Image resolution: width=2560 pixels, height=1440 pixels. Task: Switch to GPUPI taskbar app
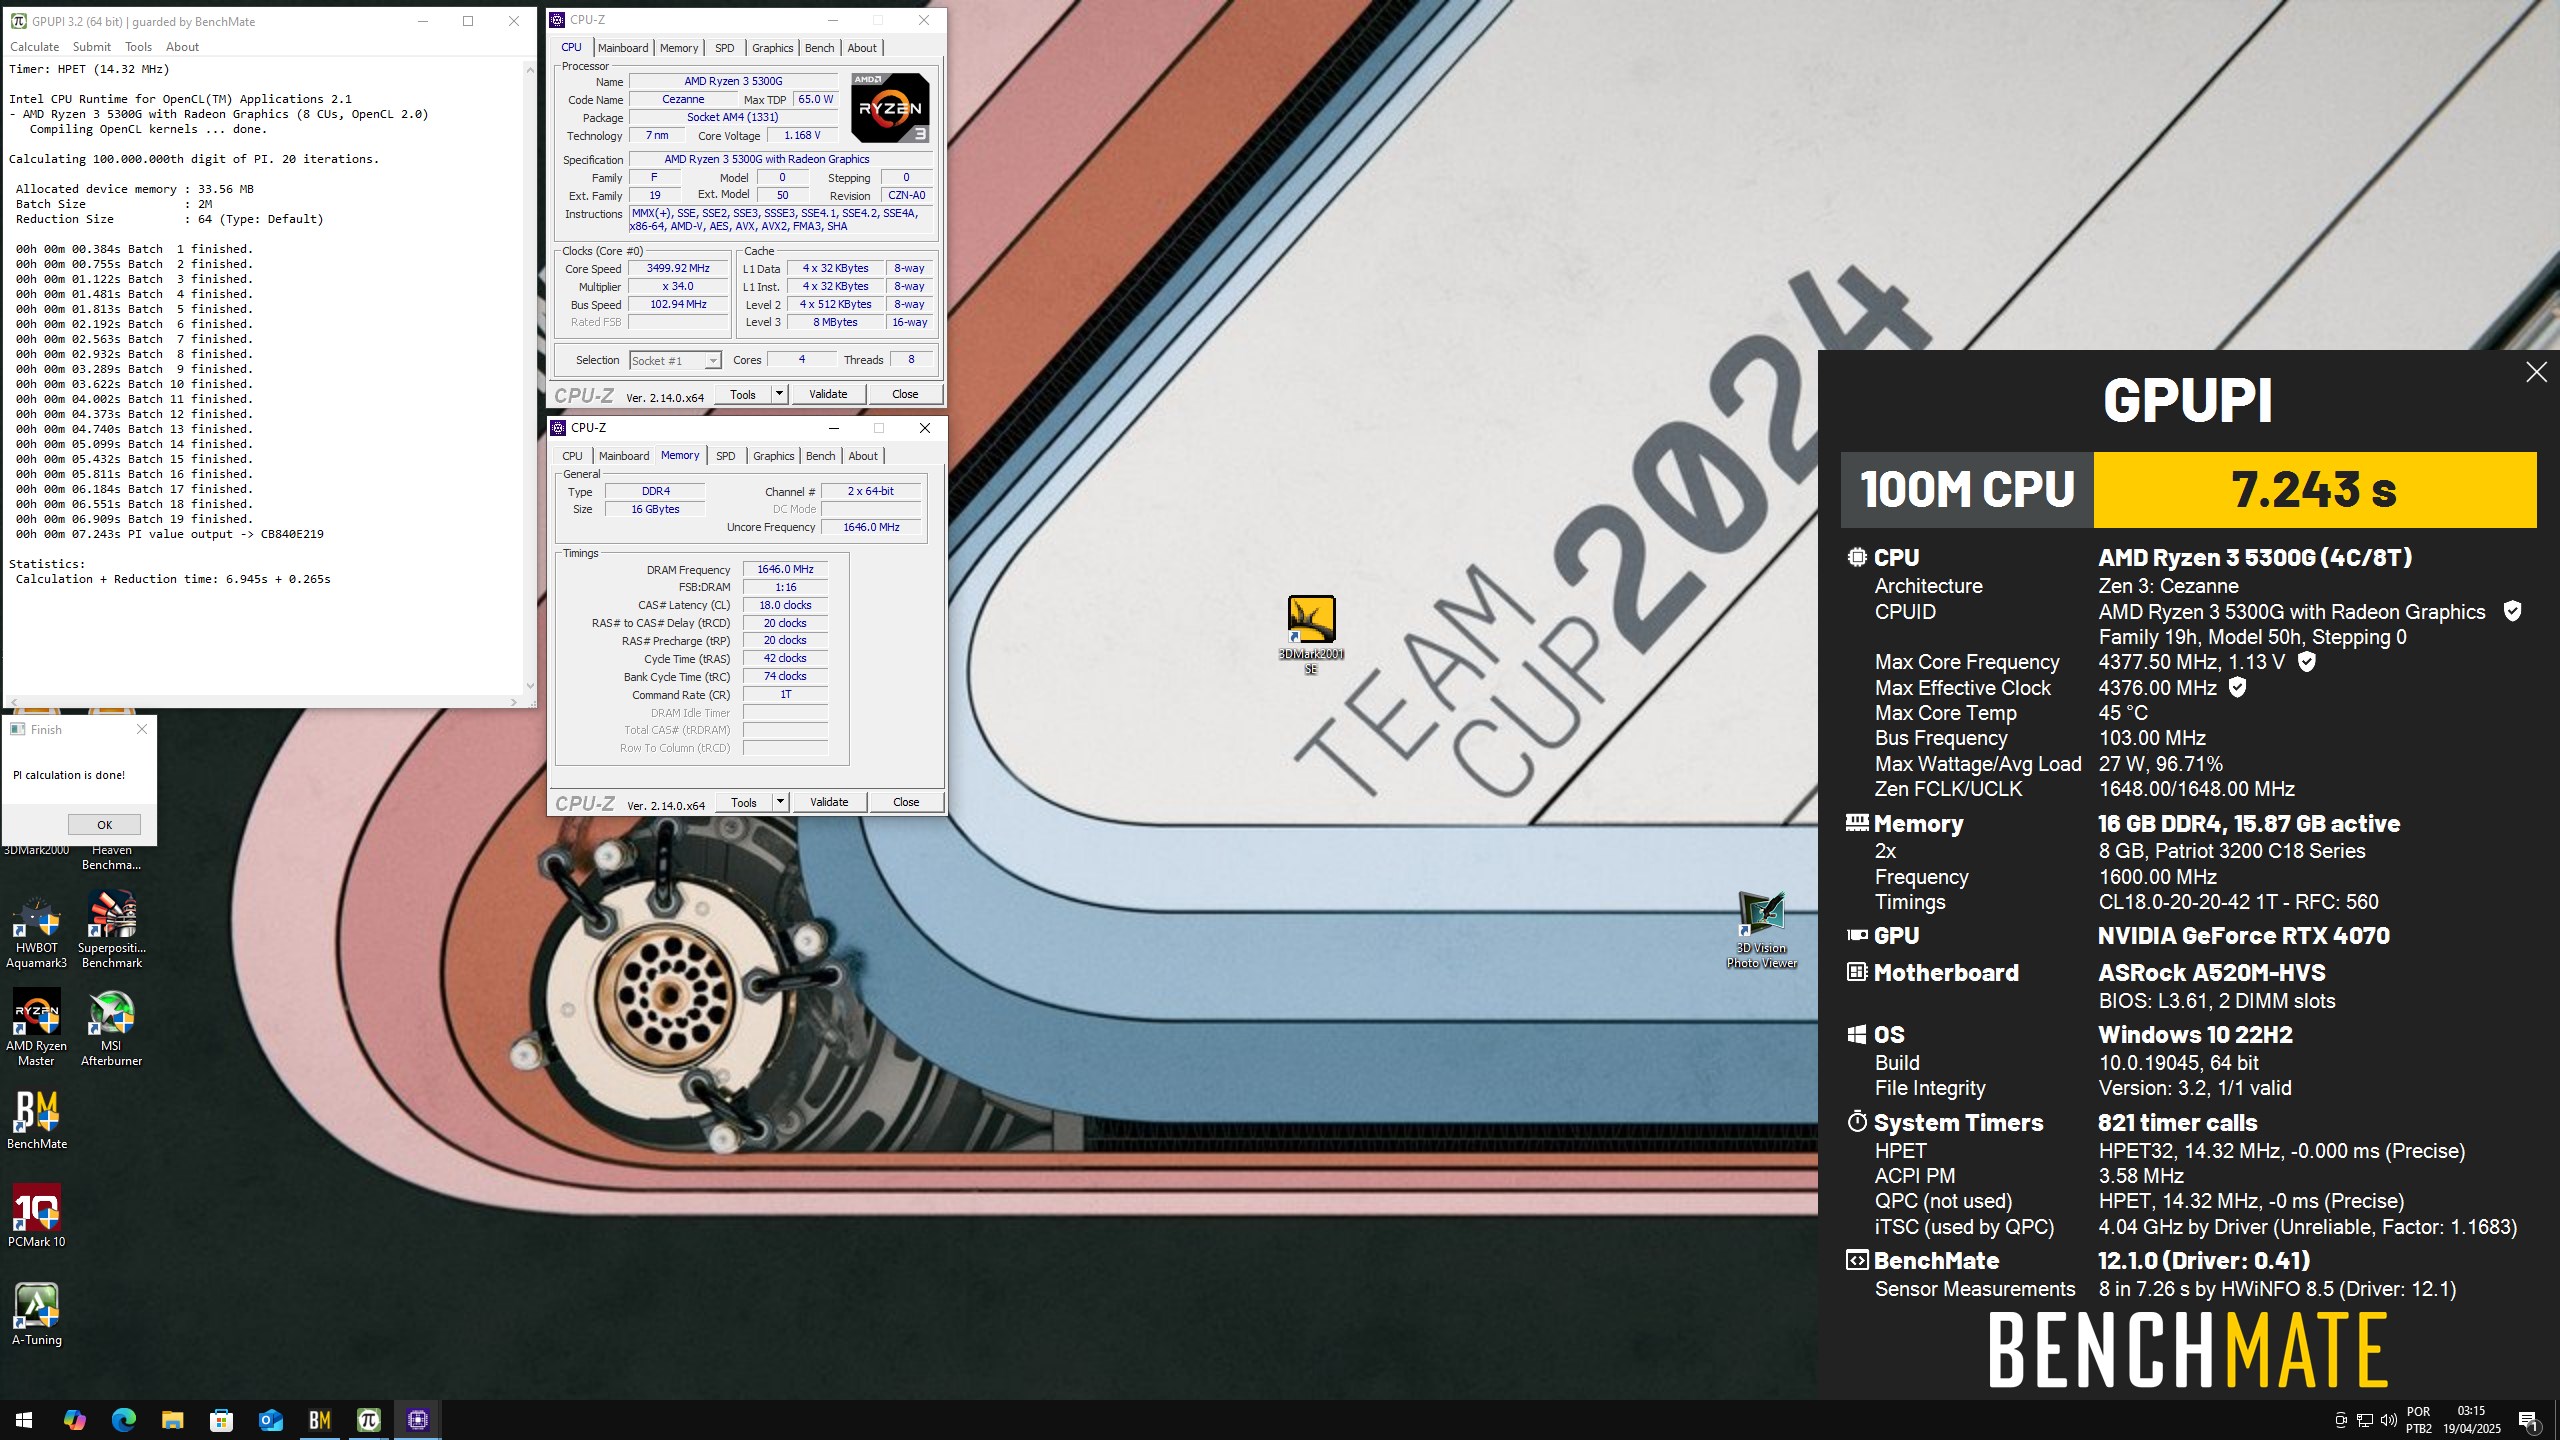369,1419
